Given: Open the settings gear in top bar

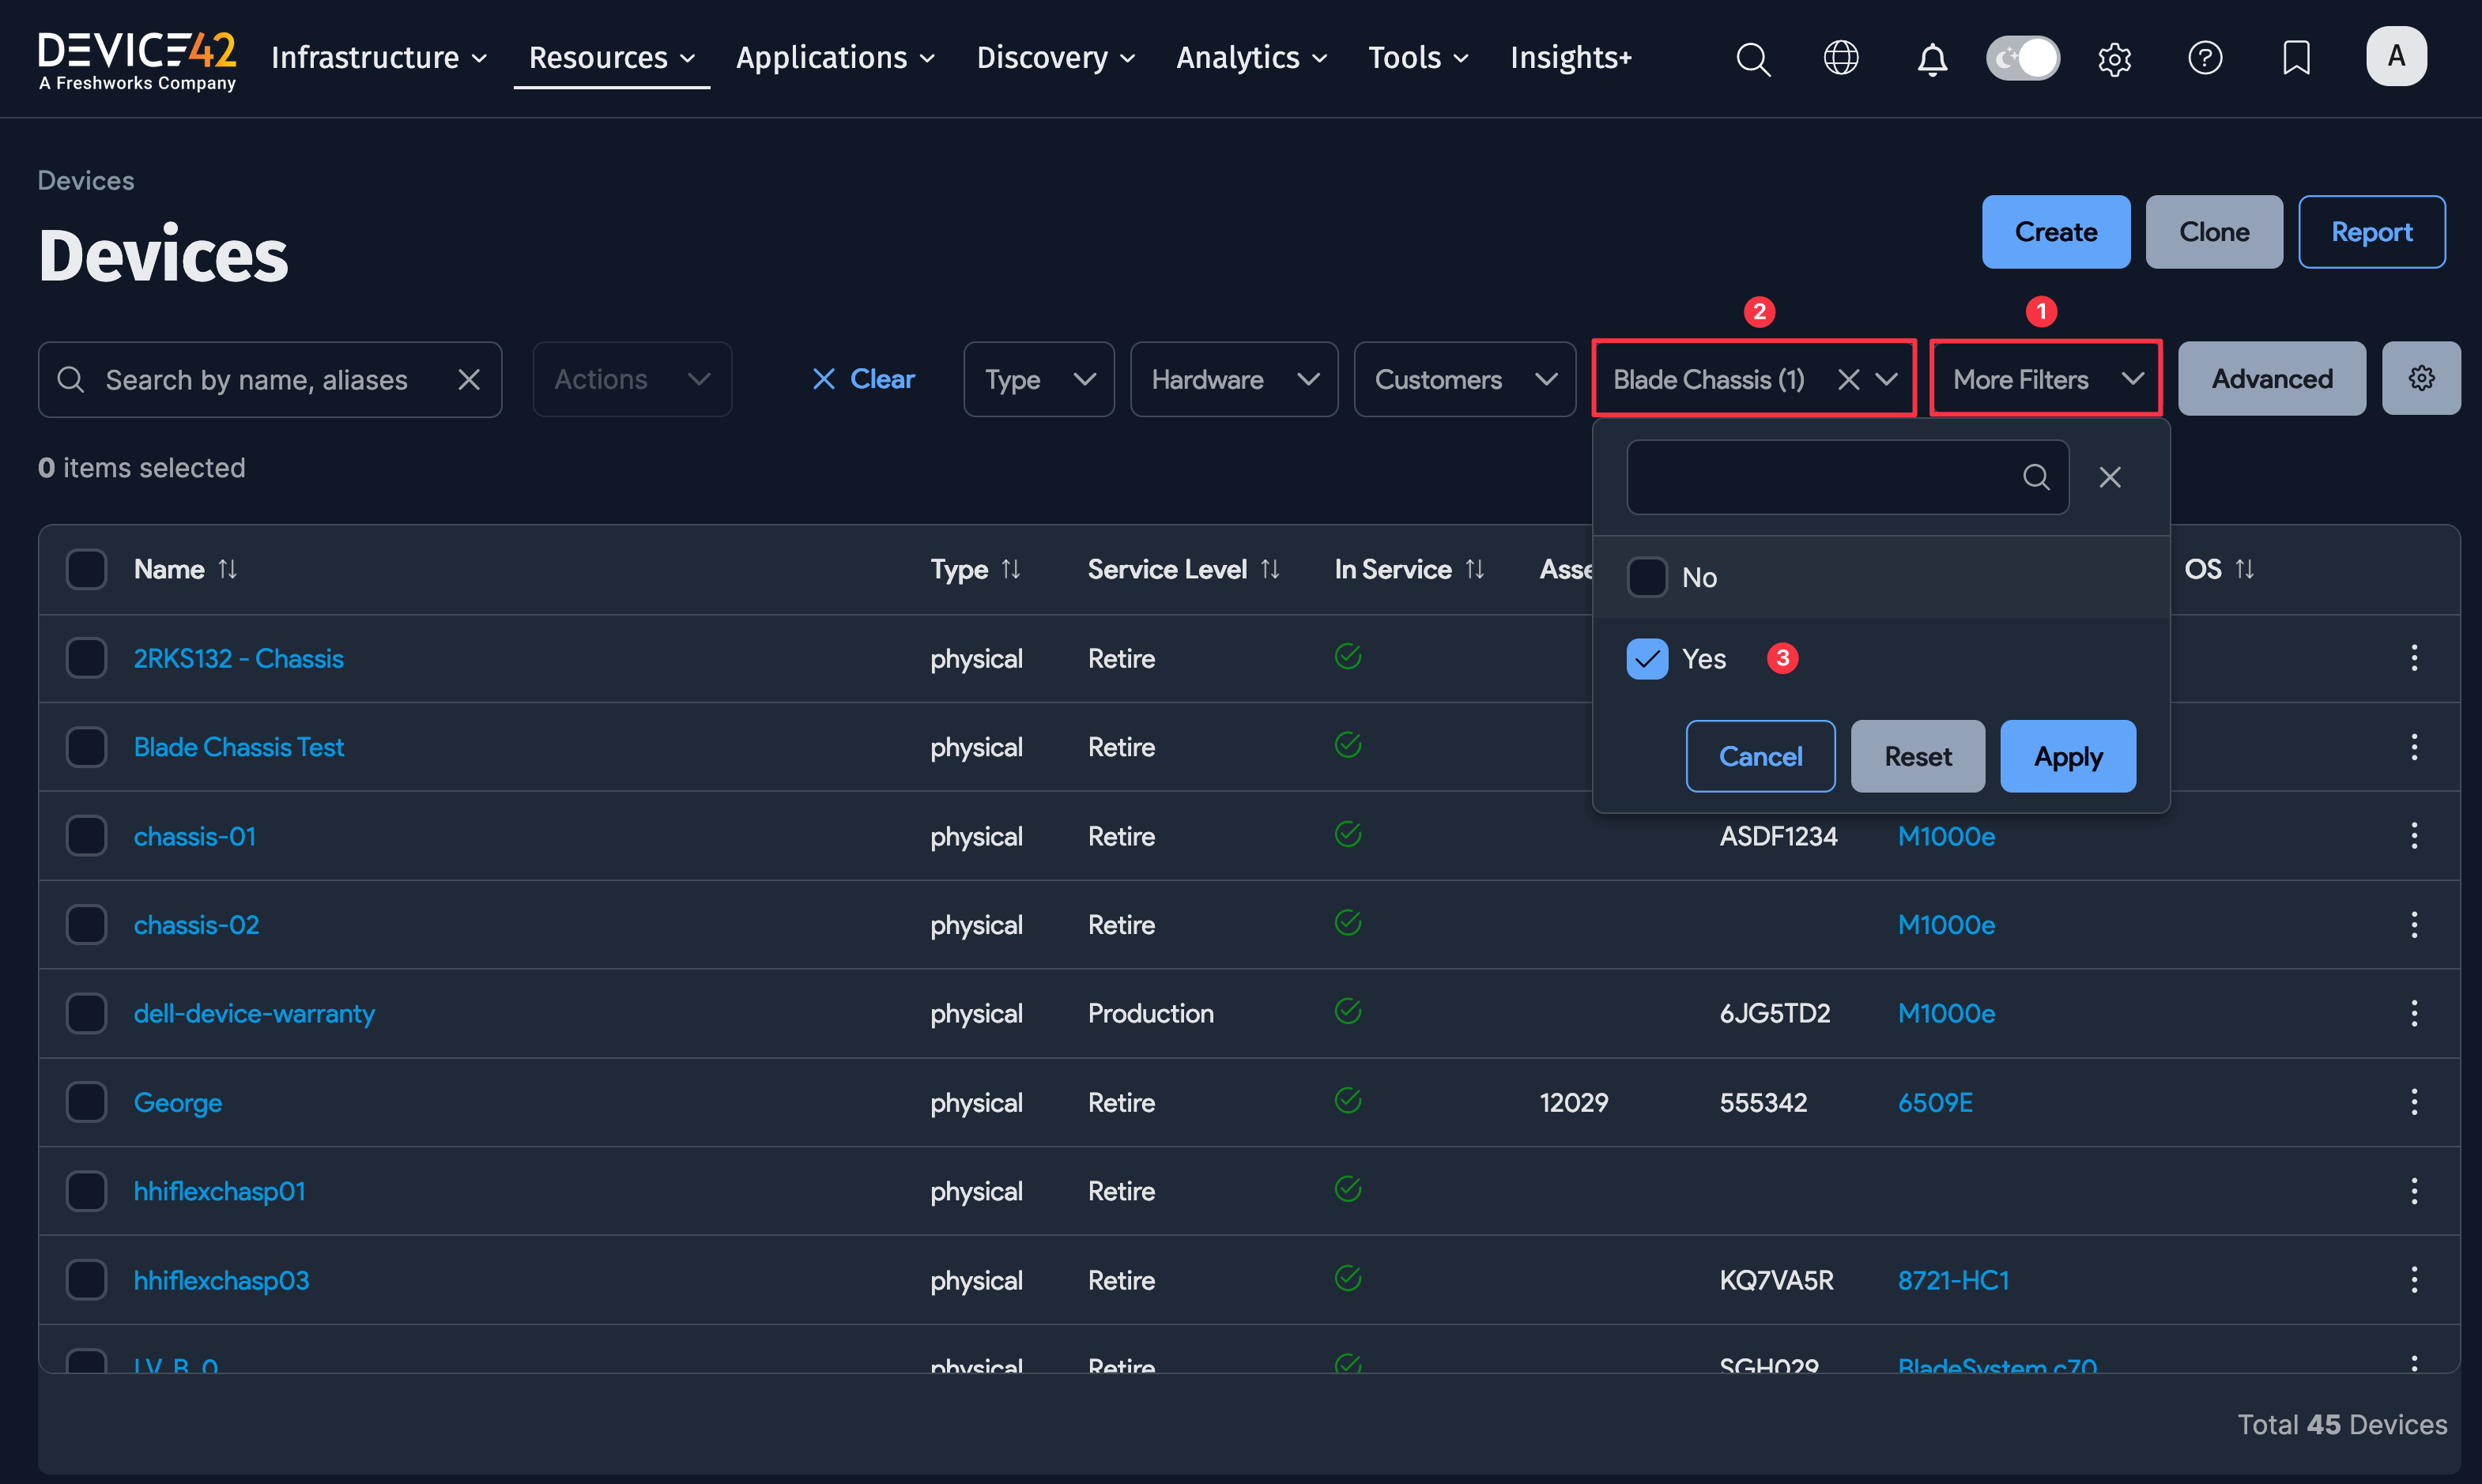Looking at the screenshot, I should [x=2114, y=59].
